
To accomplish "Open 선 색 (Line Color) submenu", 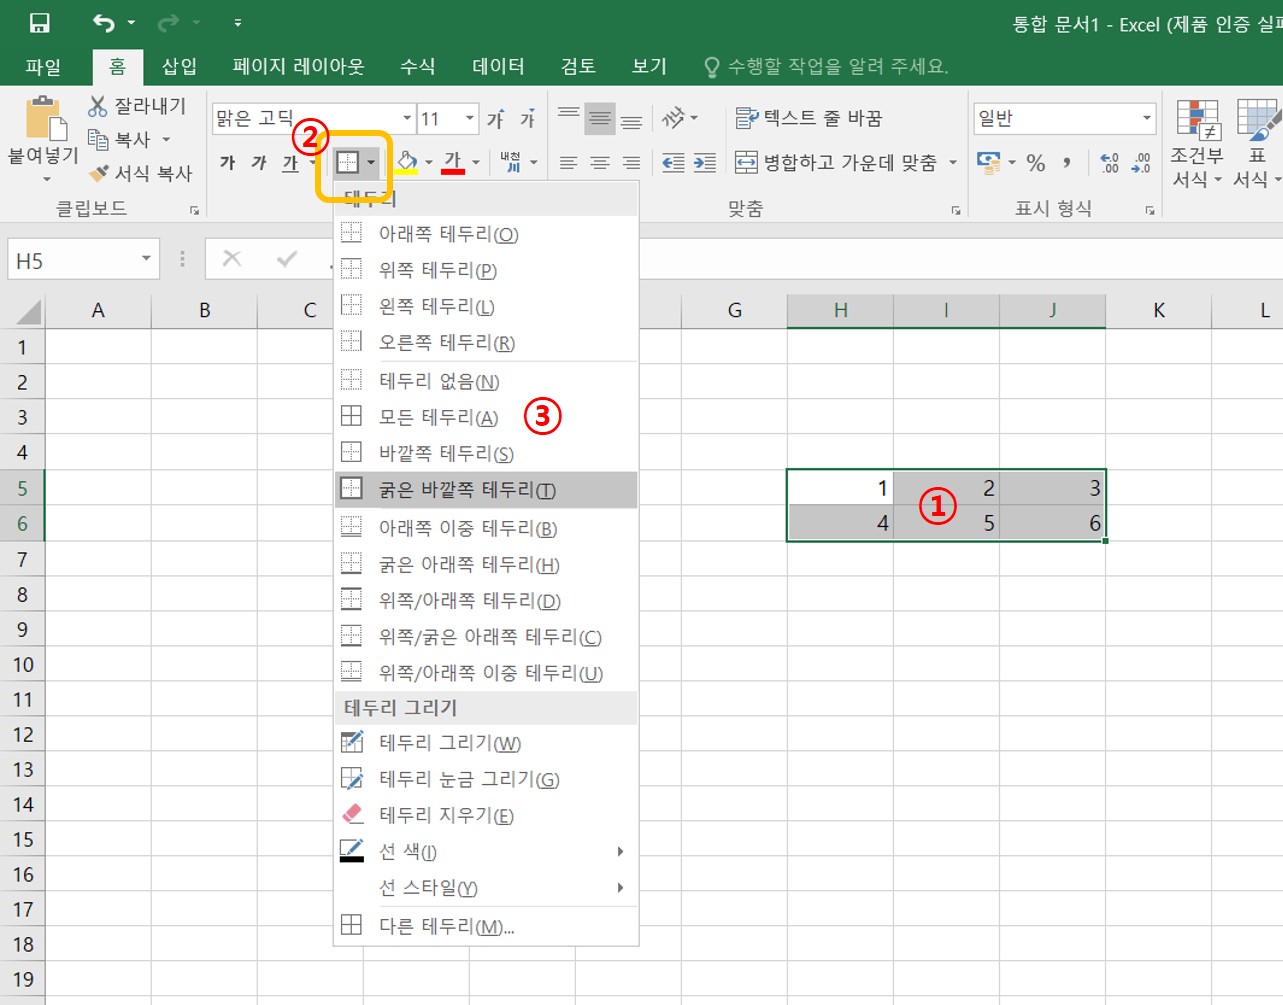I will coord(486,852).
